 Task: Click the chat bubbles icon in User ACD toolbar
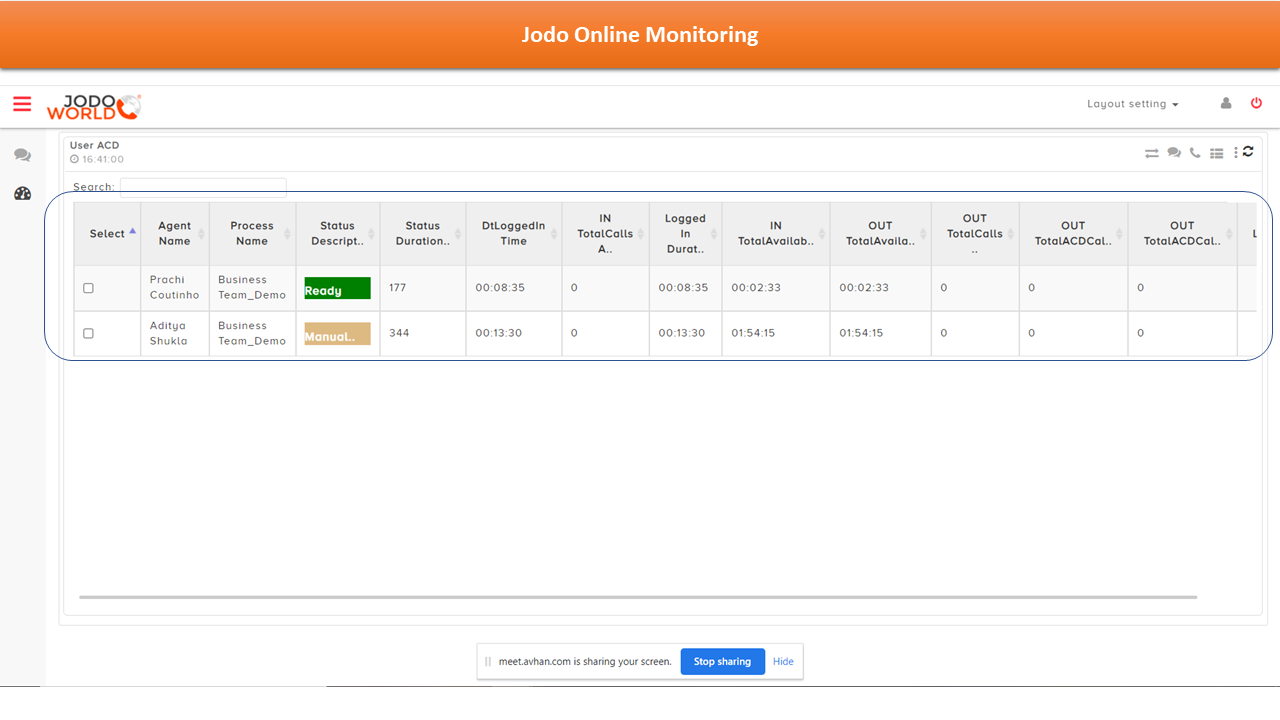[1174, 153]
